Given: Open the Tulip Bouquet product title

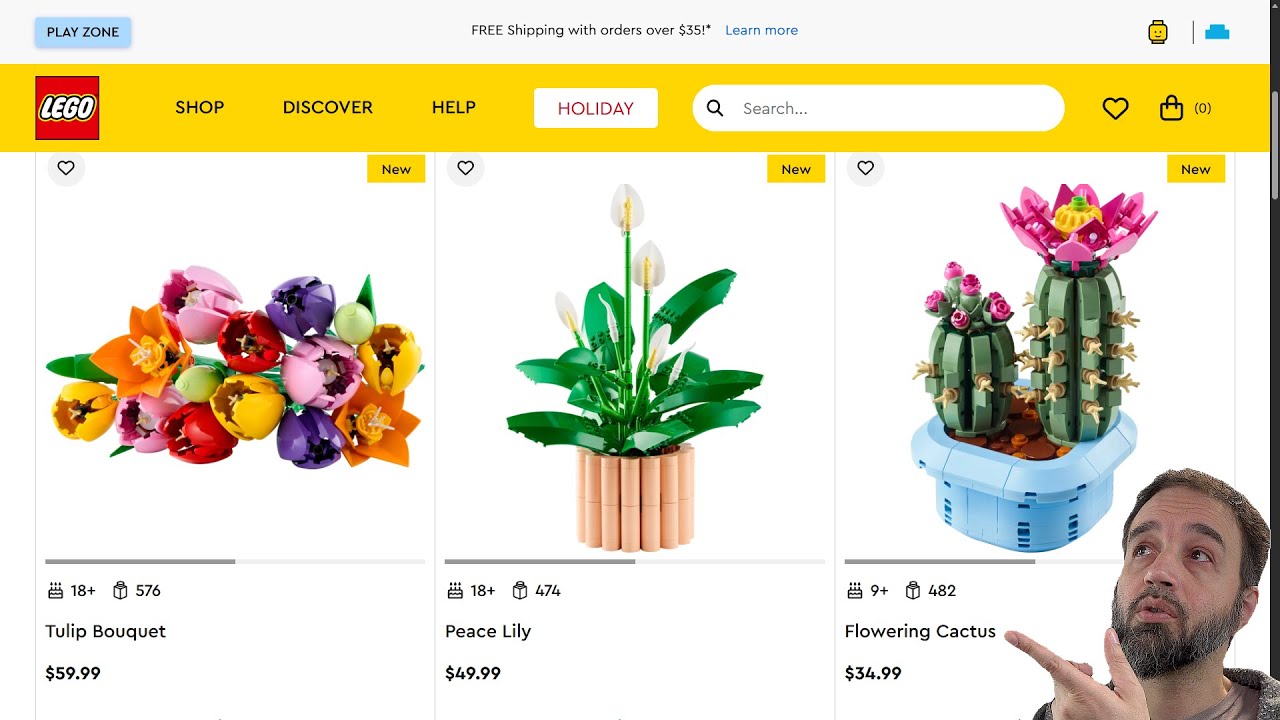Looking at the screenshot, I should point(106,631).
